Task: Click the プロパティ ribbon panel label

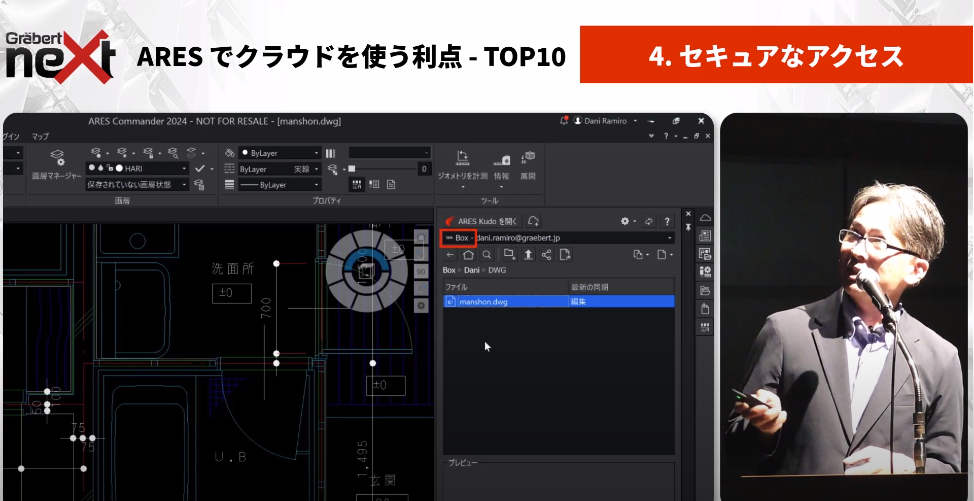Action: pyautogui.click(x=327, y=201)
